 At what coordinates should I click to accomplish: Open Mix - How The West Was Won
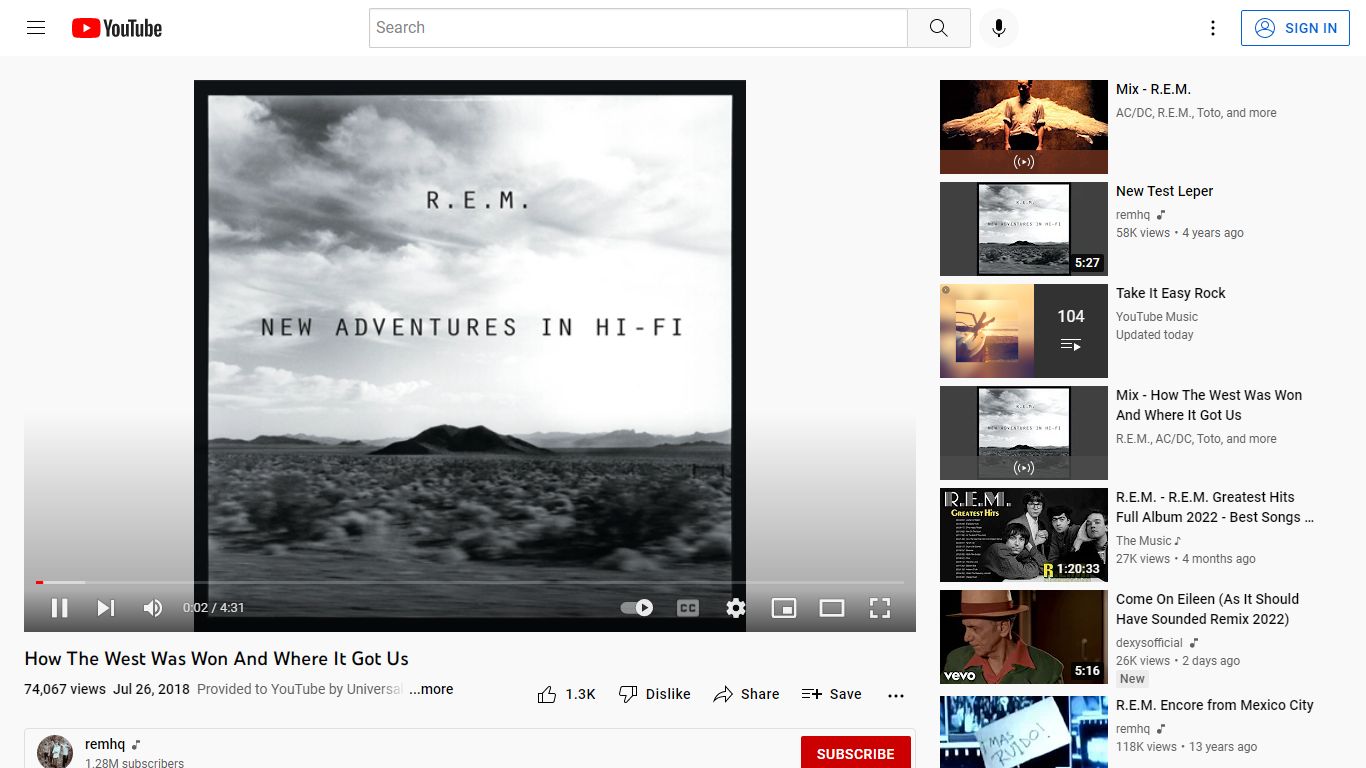tap(1209, 405)
